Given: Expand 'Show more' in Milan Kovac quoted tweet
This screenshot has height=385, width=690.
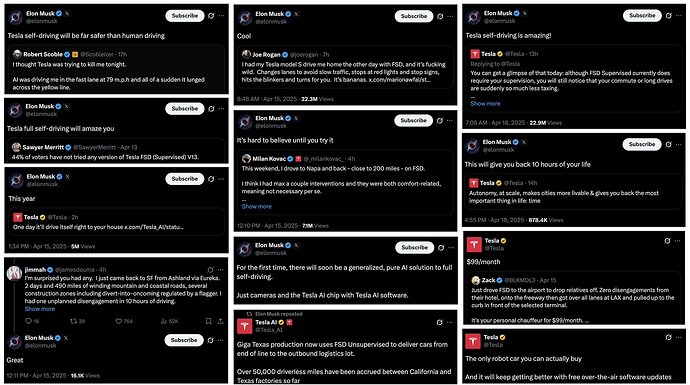Looking at the screenshot, I should [257, 206].
